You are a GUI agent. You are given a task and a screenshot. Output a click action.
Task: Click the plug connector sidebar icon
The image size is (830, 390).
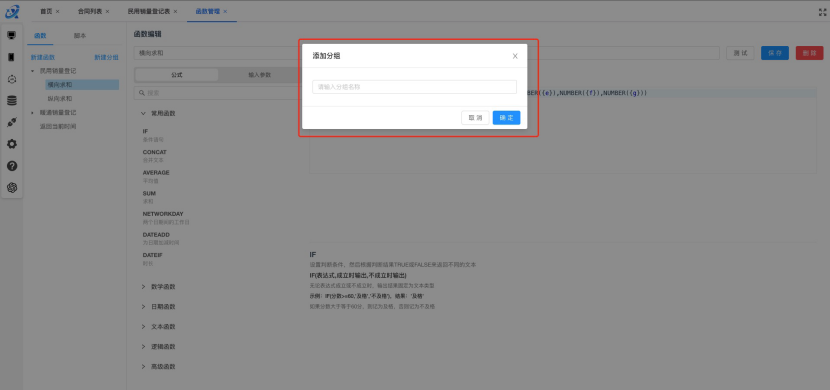click(x=12, y=122)
